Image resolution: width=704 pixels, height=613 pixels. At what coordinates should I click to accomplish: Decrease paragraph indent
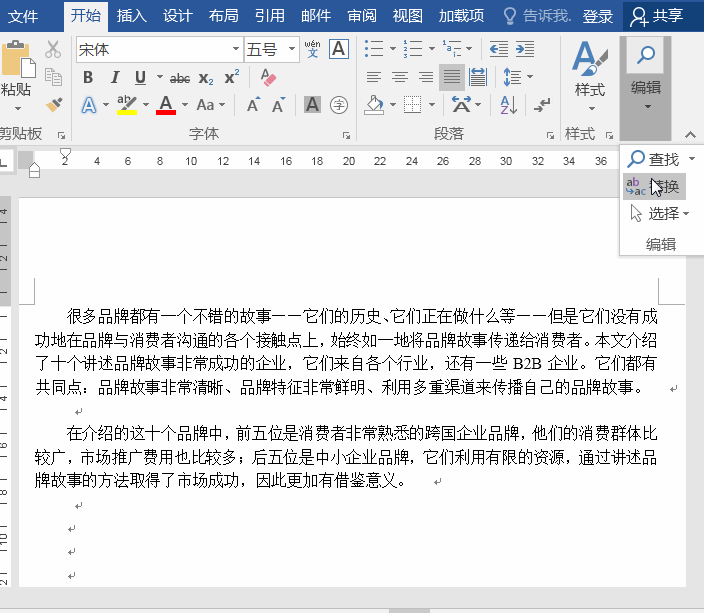pyautogui.click(x=498, y=49)
